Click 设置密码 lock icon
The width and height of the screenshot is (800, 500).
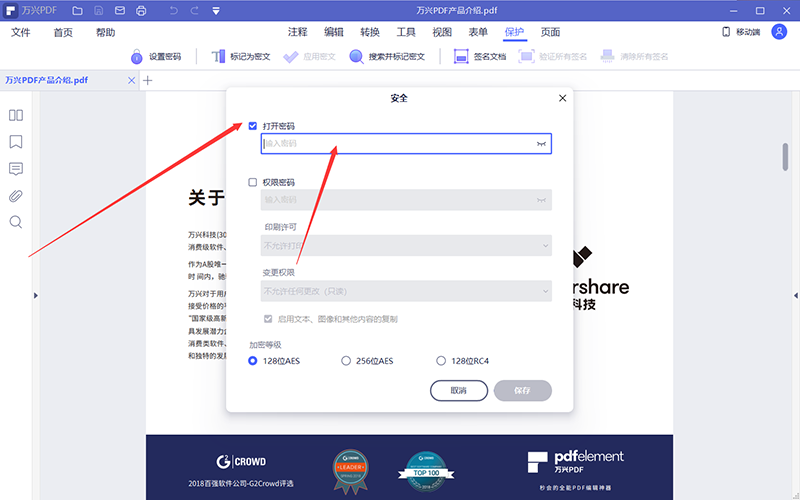(136, 57)
